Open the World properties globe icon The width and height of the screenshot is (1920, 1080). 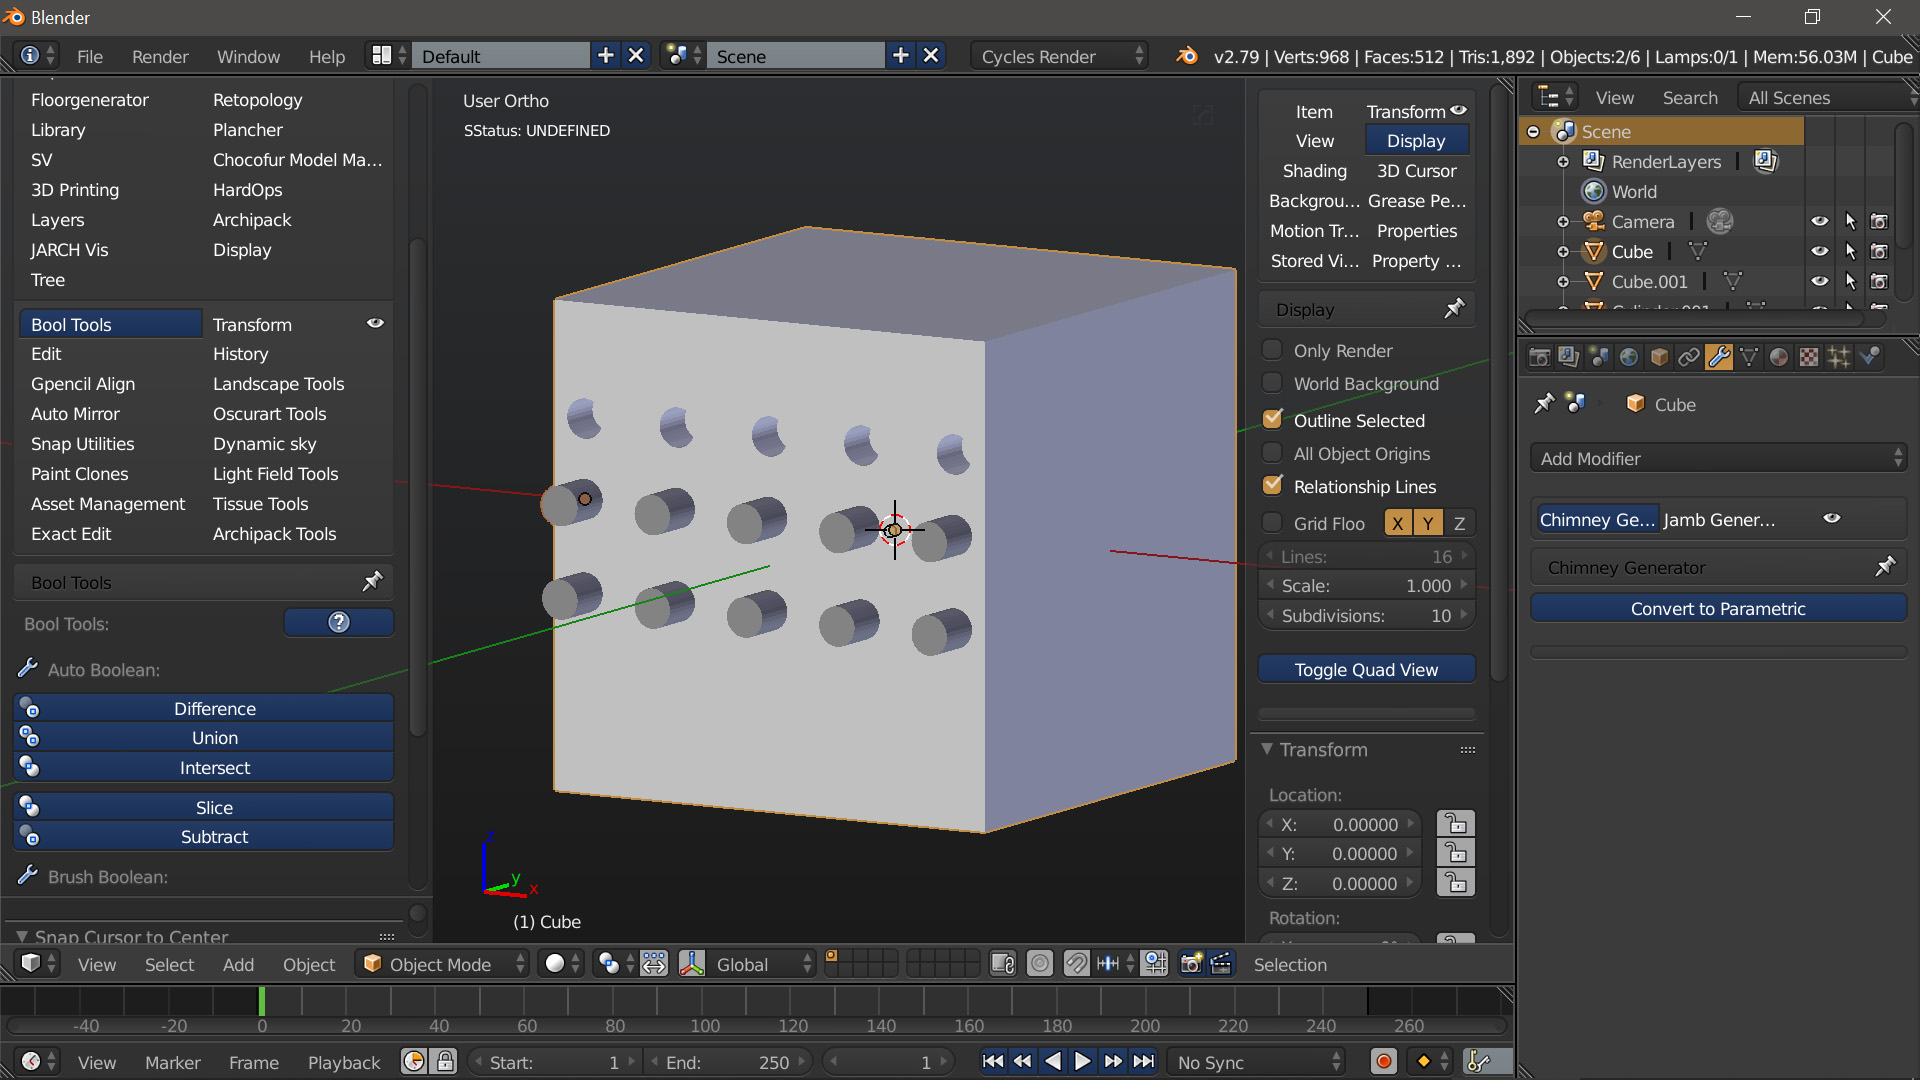1628,357
